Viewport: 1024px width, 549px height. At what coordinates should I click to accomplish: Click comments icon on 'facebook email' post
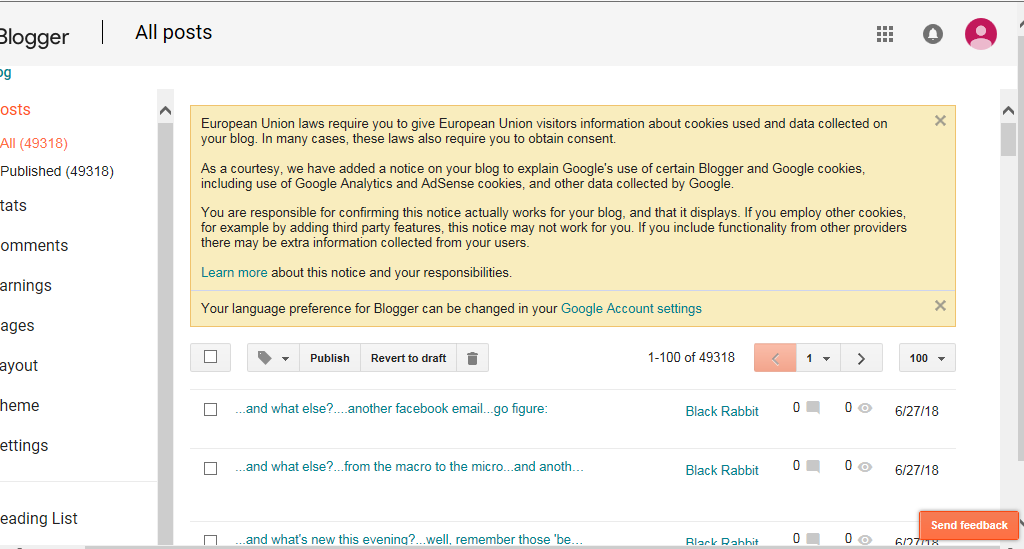pyautogui.click(x=813, y=407)
